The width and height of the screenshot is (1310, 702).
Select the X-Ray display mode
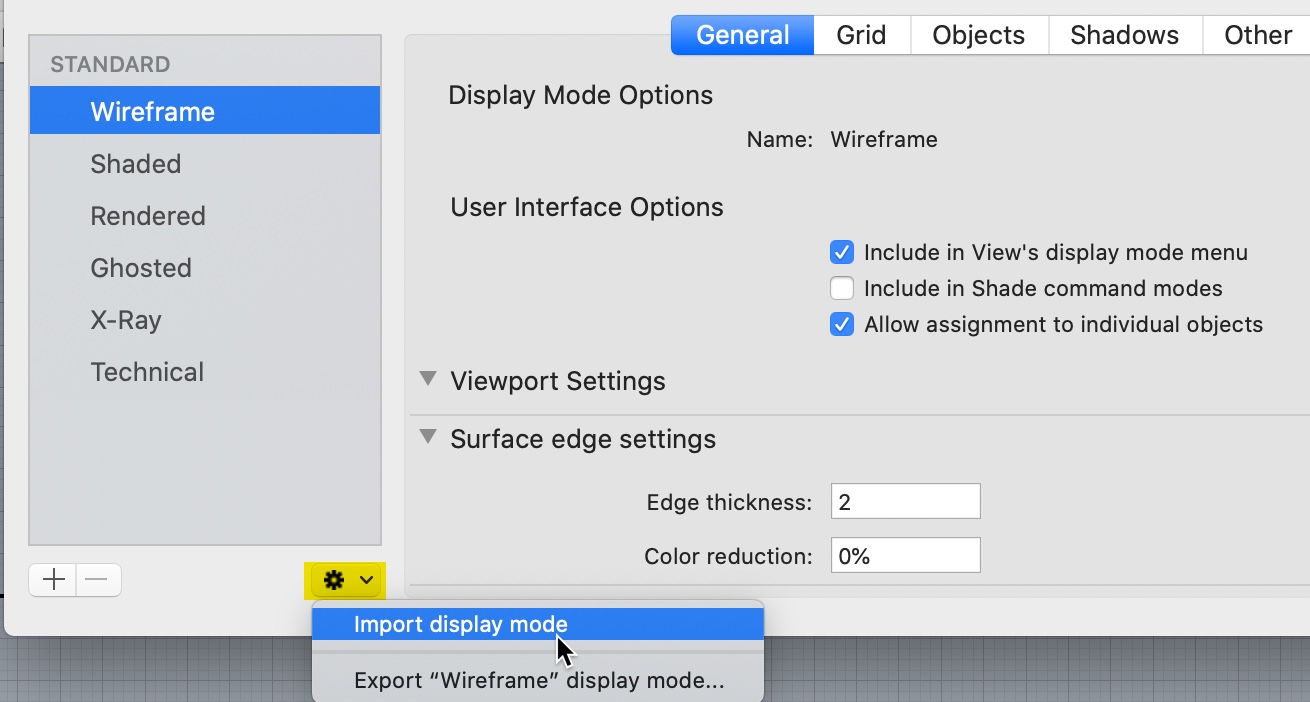tap(205, 320)
